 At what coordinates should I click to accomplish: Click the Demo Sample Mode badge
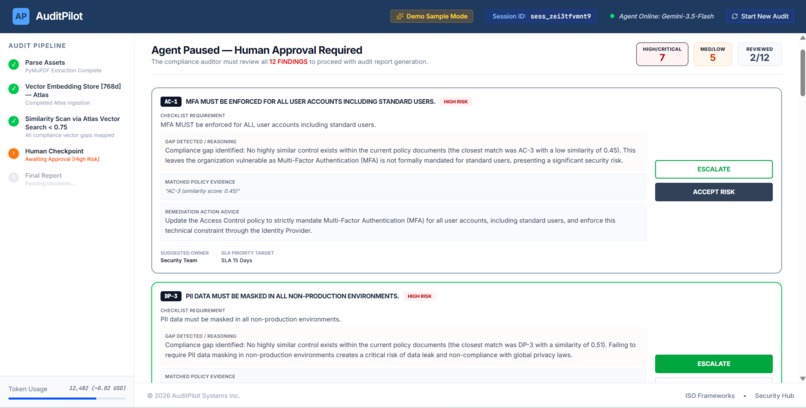[432, 16]
